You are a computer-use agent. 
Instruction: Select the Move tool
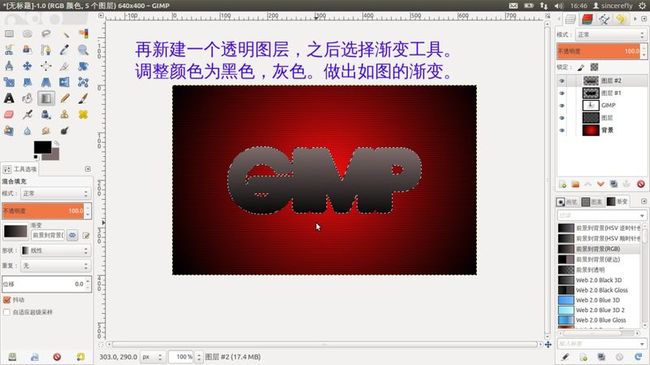tap(27, 66)
